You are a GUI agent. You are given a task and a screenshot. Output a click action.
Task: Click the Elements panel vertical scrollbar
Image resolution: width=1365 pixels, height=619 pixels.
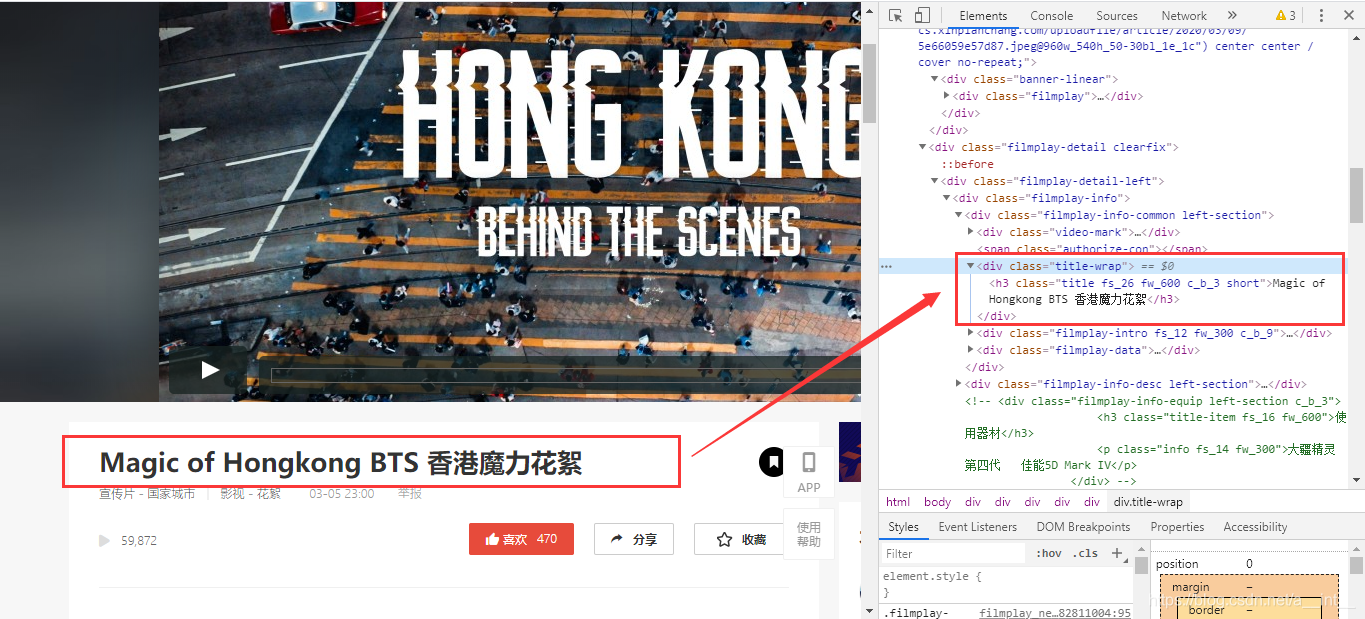(1356, 195)
